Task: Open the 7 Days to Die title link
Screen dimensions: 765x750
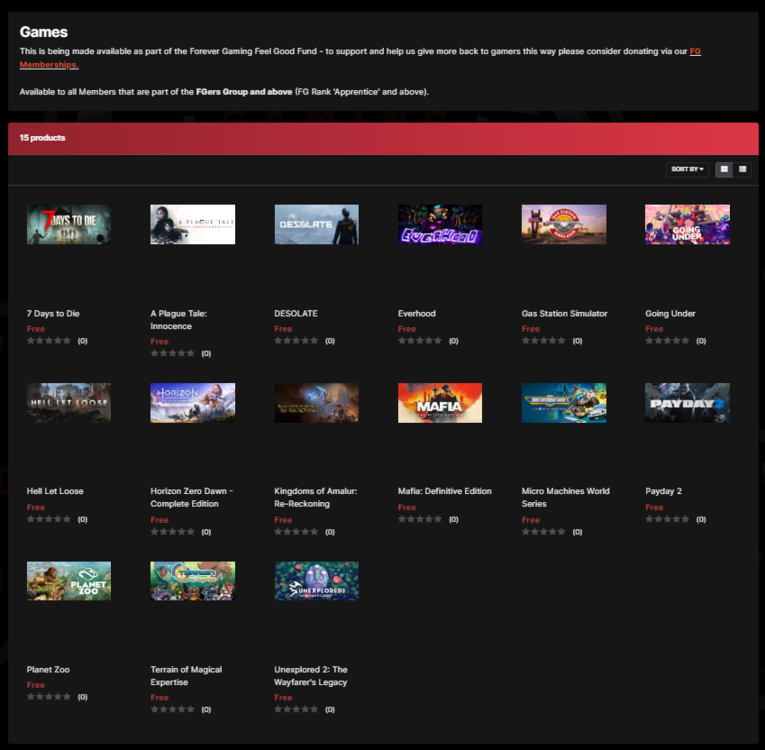Action: click(53, 313)
